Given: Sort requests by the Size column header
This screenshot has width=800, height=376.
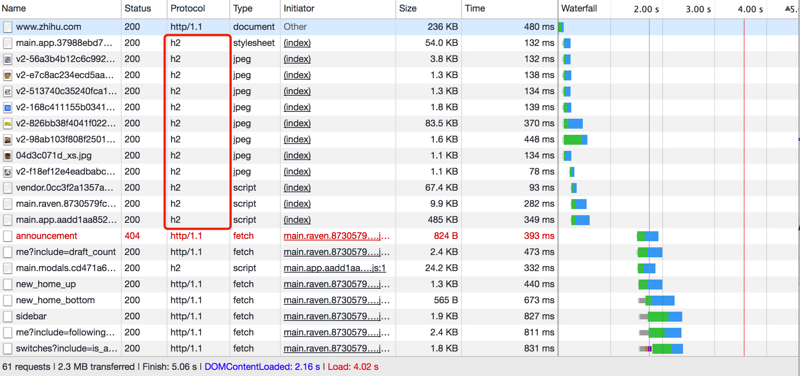Looking at the screenshot, I should pyautogui.click(x=429, y=9).
